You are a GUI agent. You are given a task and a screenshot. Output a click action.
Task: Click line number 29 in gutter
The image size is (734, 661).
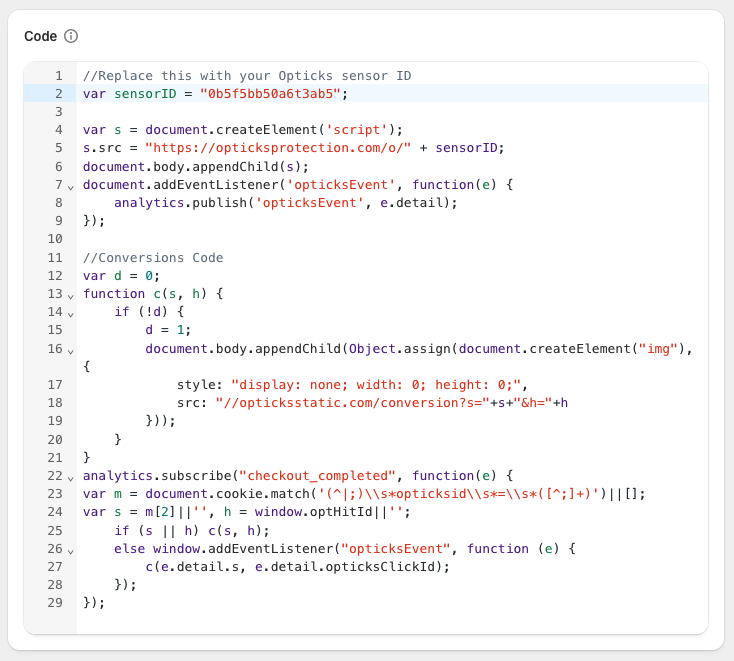(55, 602)
